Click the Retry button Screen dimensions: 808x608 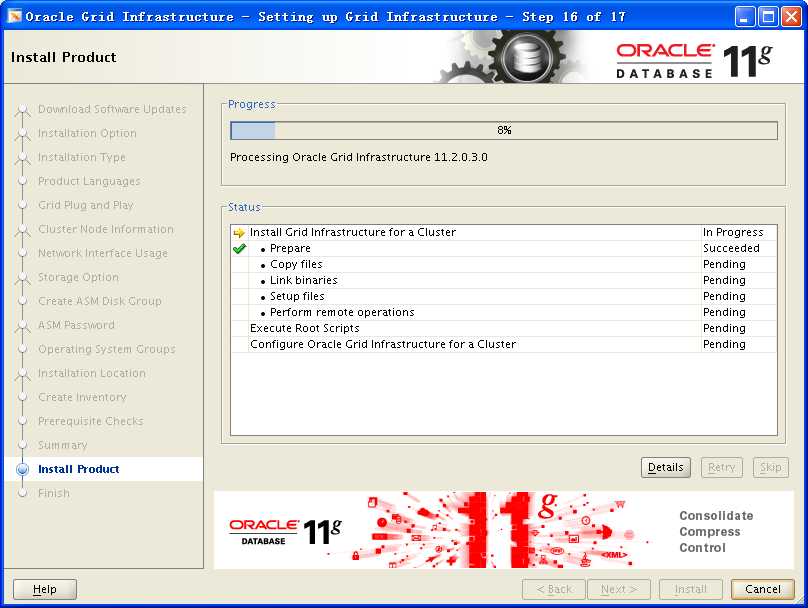tap(721, 467)
